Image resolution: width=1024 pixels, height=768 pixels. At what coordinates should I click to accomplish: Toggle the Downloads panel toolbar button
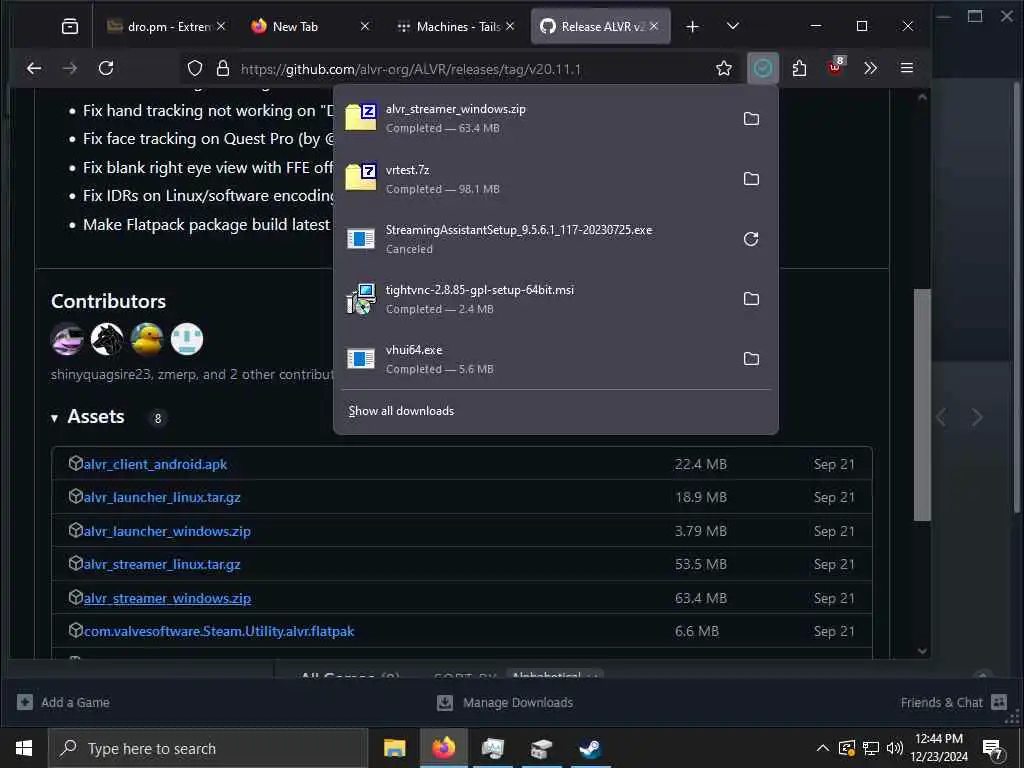pos(763,68)
